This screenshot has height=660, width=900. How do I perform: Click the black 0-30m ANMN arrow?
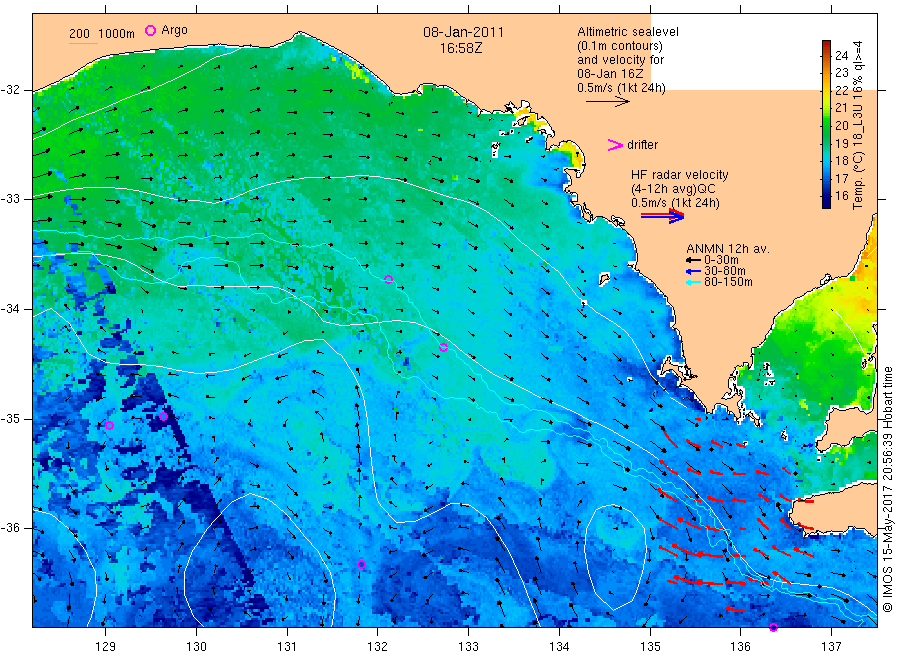pyautogui.click(x=694, y=261)
